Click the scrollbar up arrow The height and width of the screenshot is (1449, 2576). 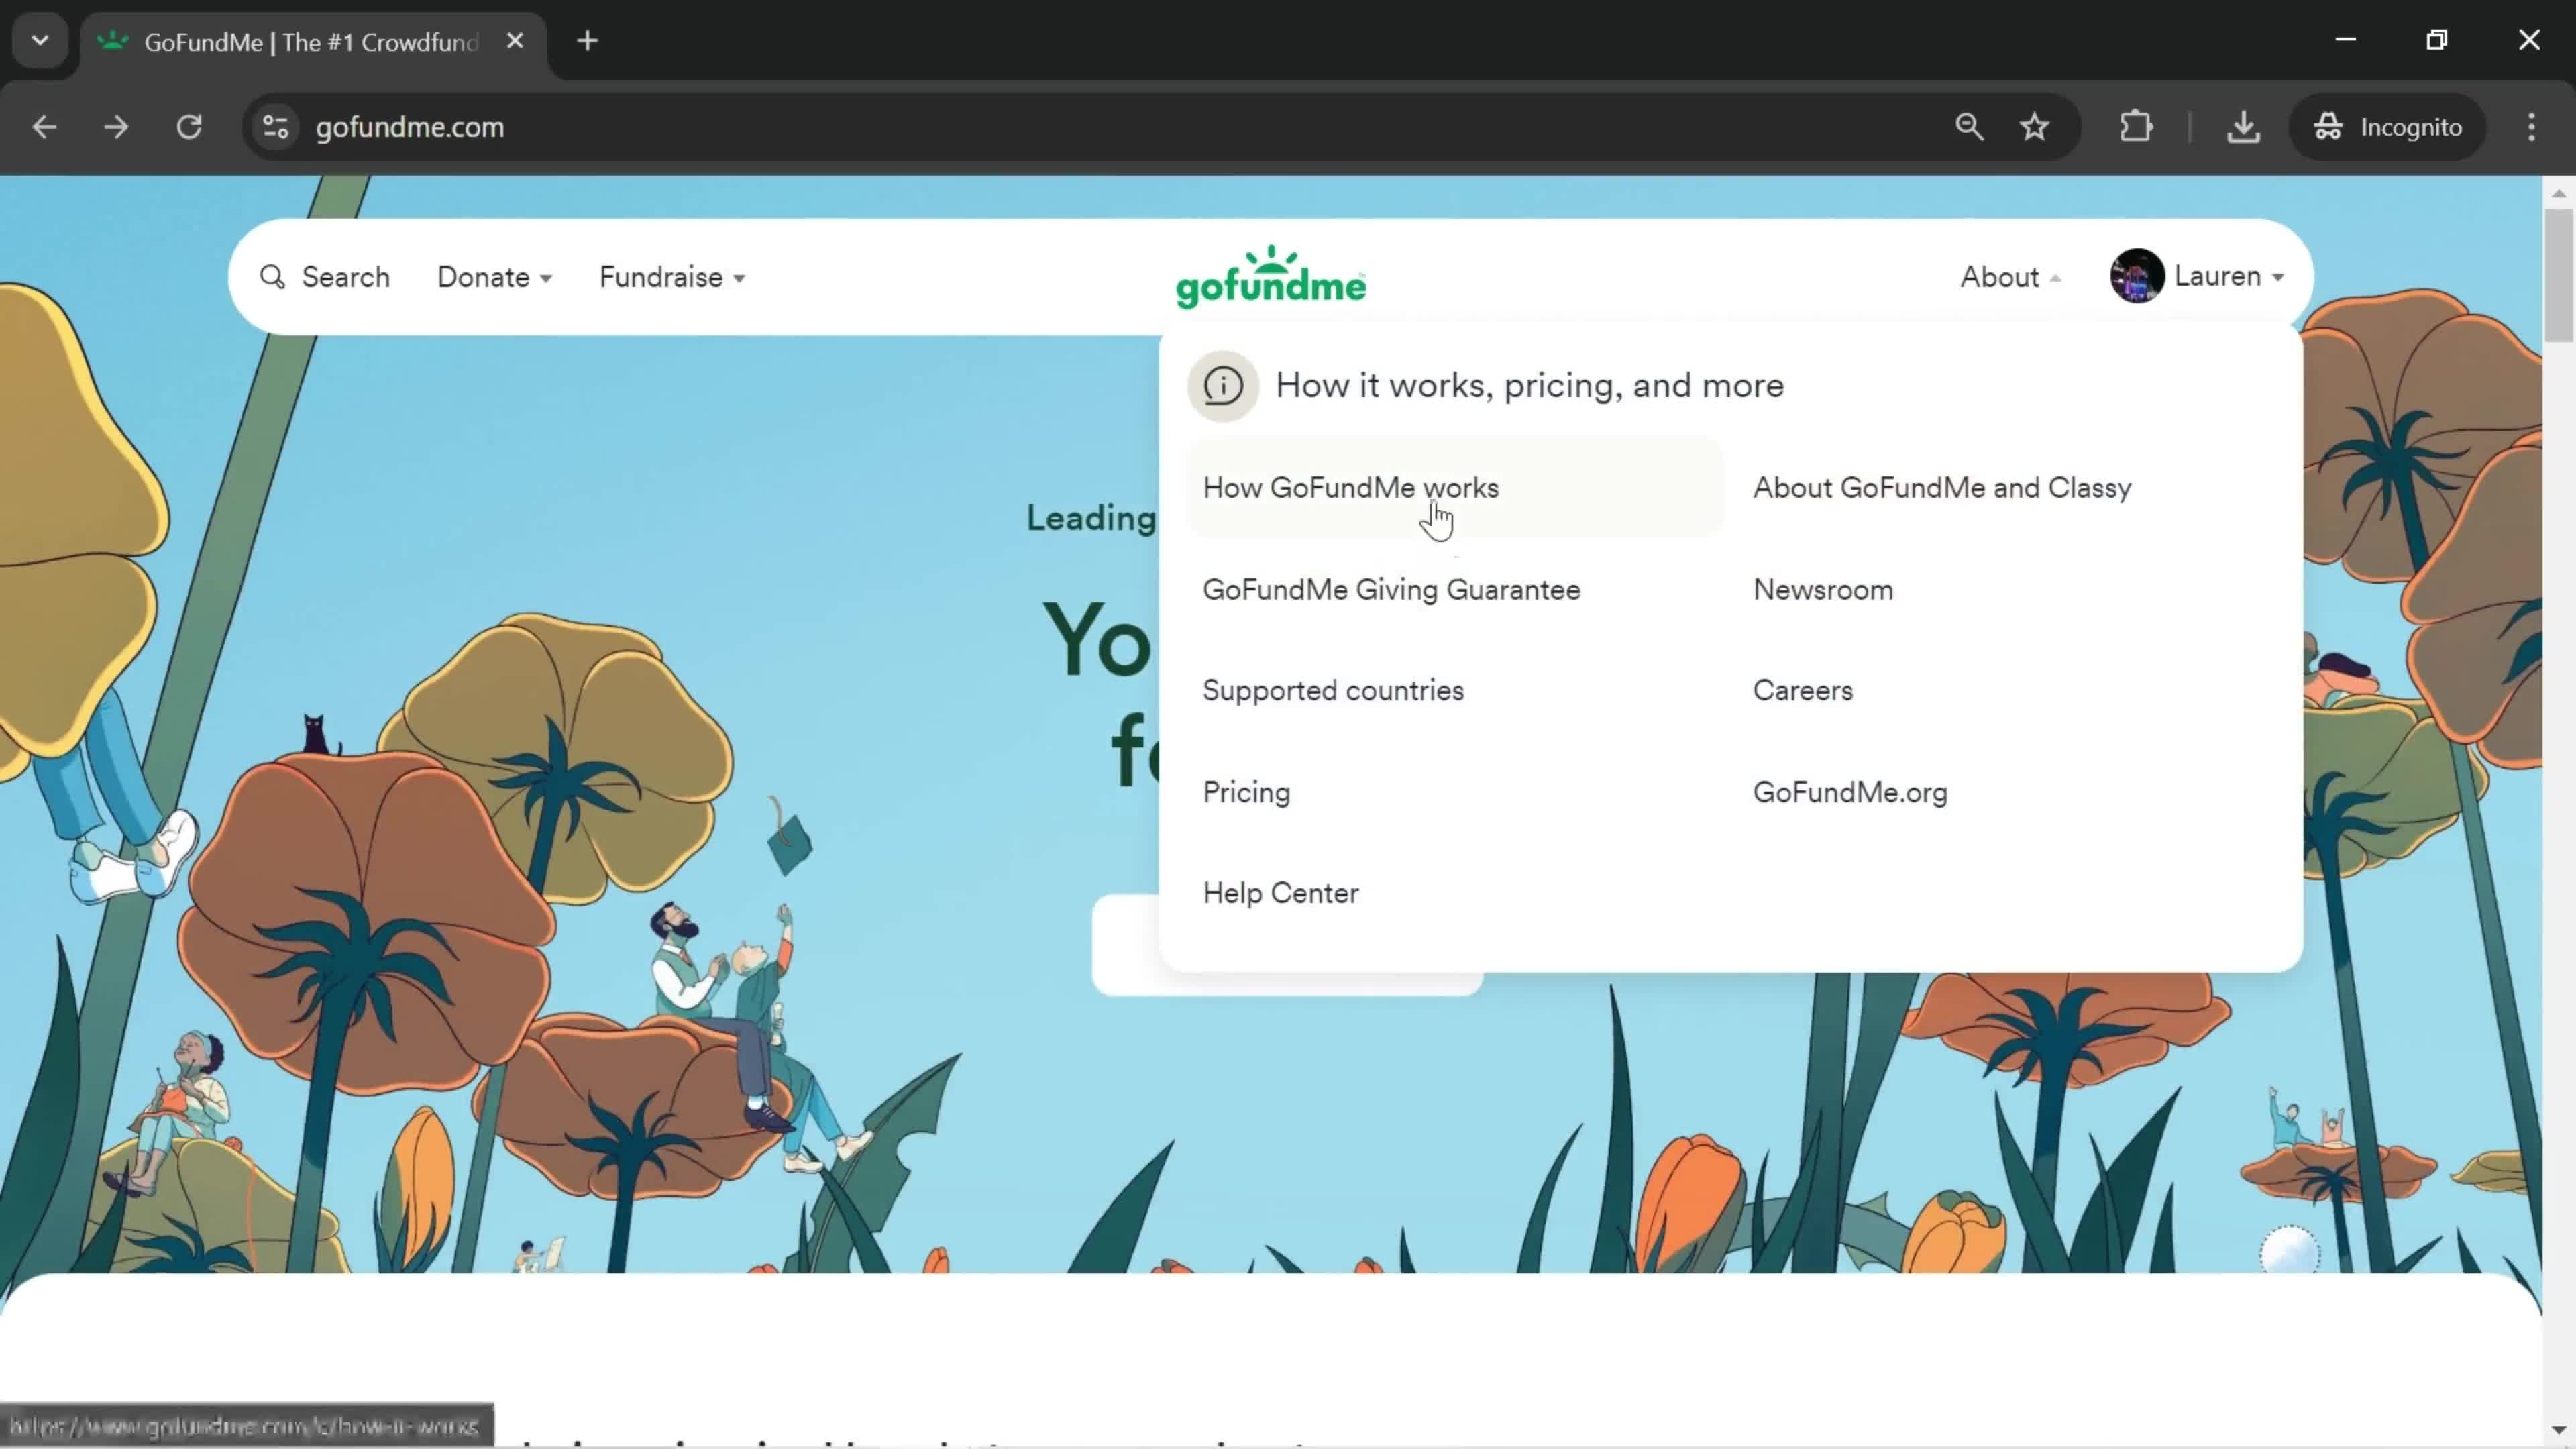point(2558,193)
